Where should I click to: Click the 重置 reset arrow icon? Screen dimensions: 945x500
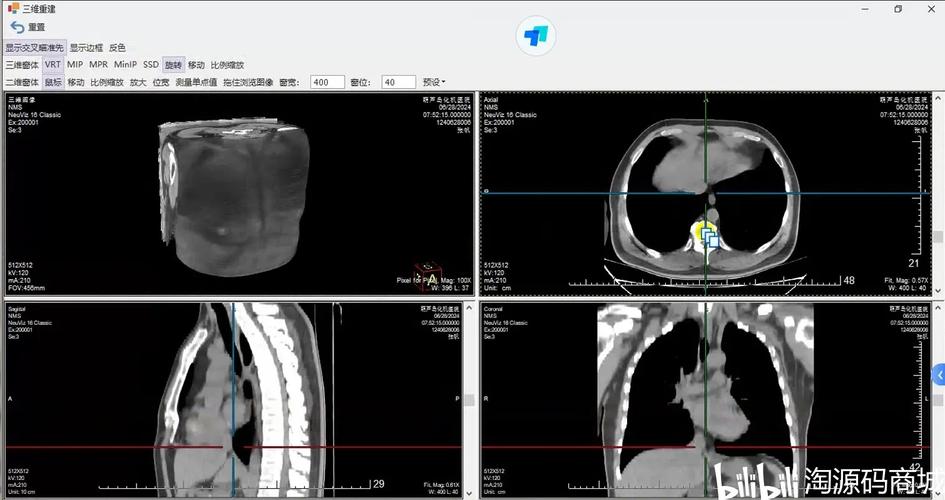(17, 27)
